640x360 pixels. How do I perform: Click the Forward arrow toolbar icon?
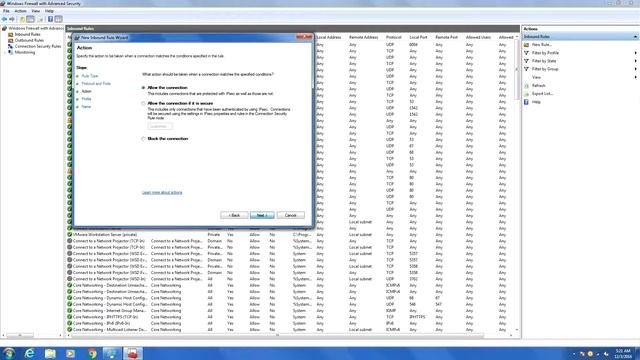[x=12, y=19]
